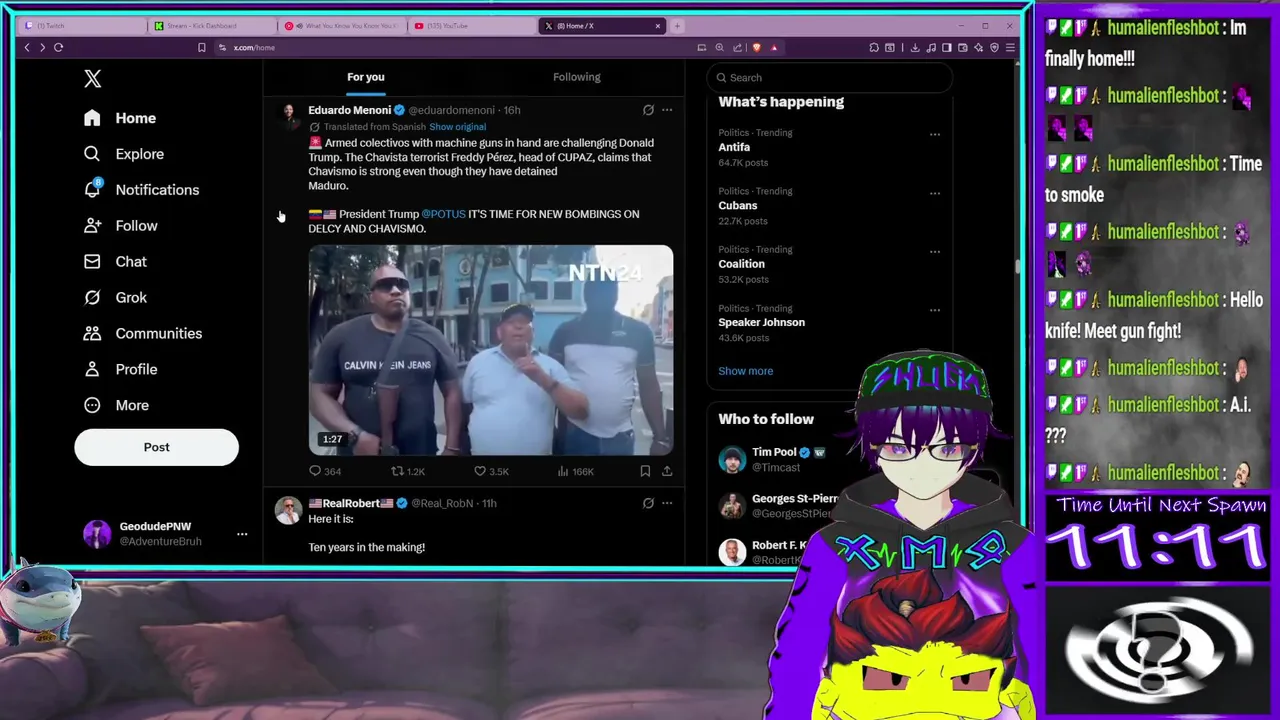The width and height of the screenshot is (1280, 720).
Task: Open more options for Cubans trend
Action: 934,193
